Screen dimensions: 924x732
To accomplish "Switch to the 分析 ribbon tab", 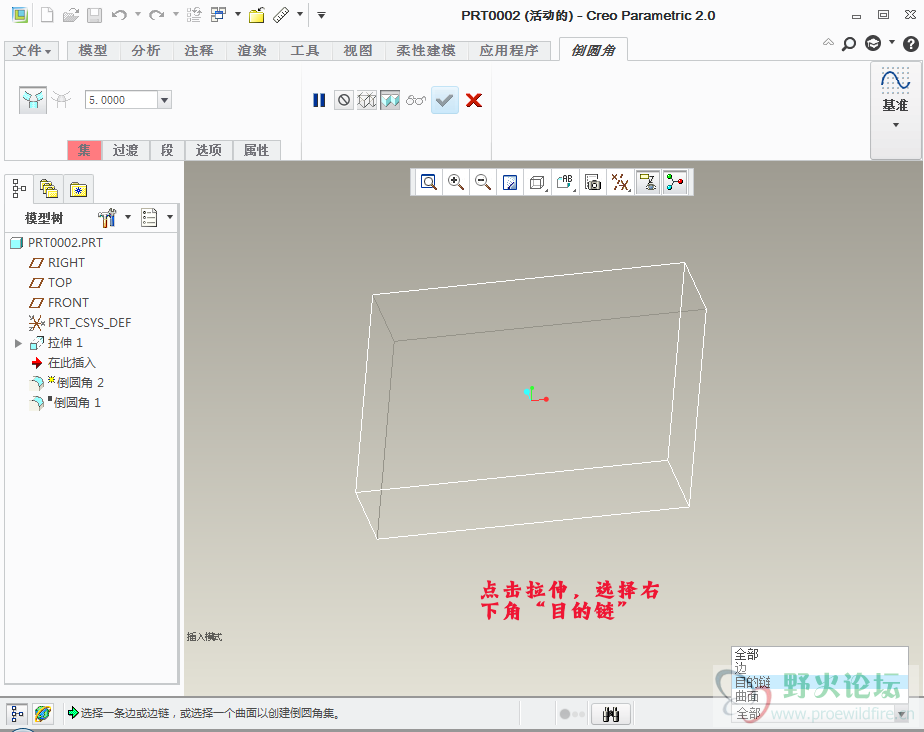I will coord(146,51).
